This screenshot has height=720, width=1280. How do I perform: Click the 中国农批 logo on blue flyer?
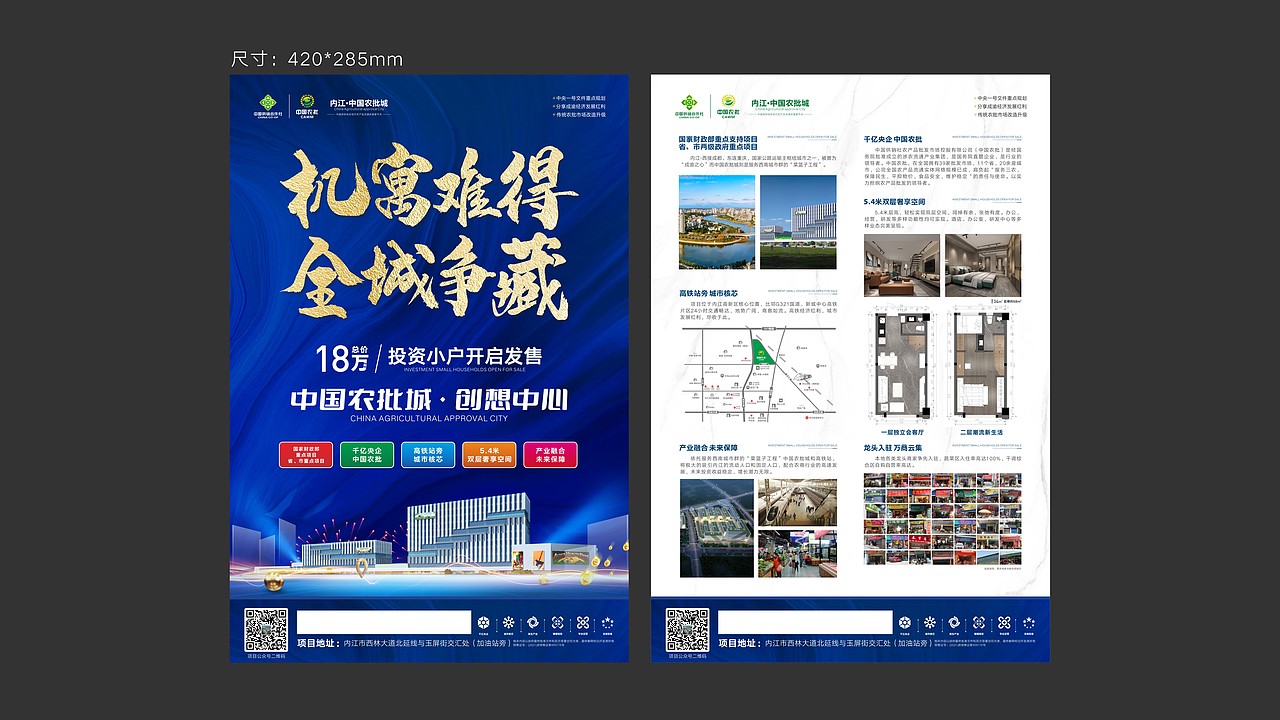coord(307,106)
